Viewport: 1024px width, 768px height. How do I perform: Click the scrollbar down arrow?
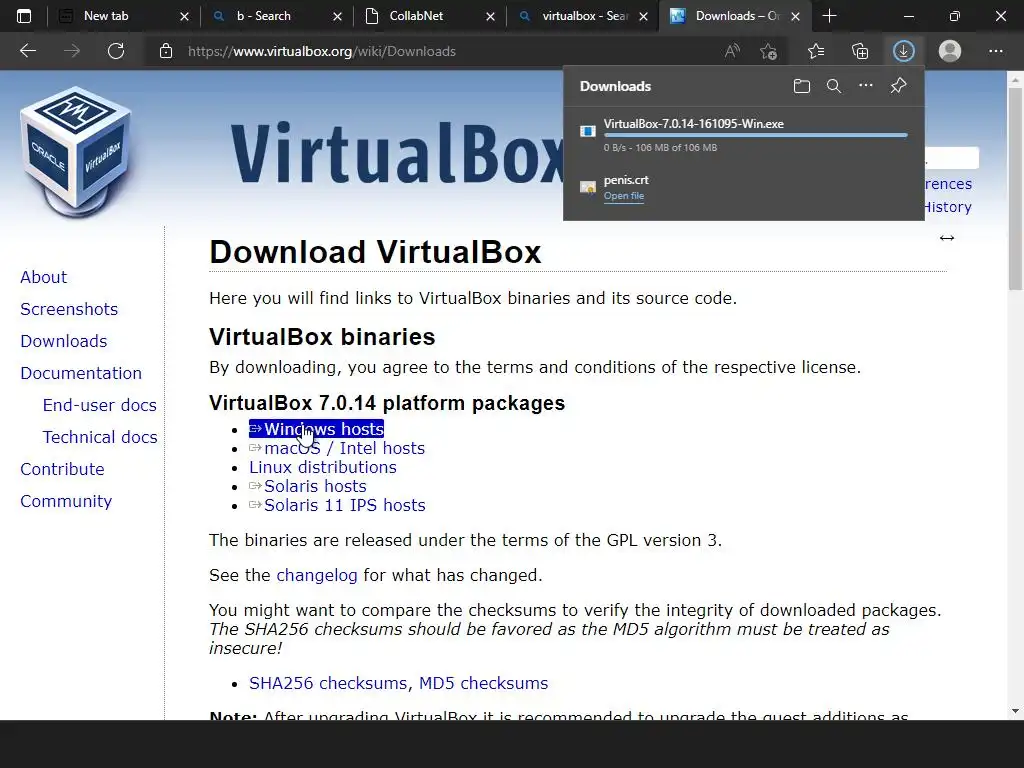[x=1015, y=711]
